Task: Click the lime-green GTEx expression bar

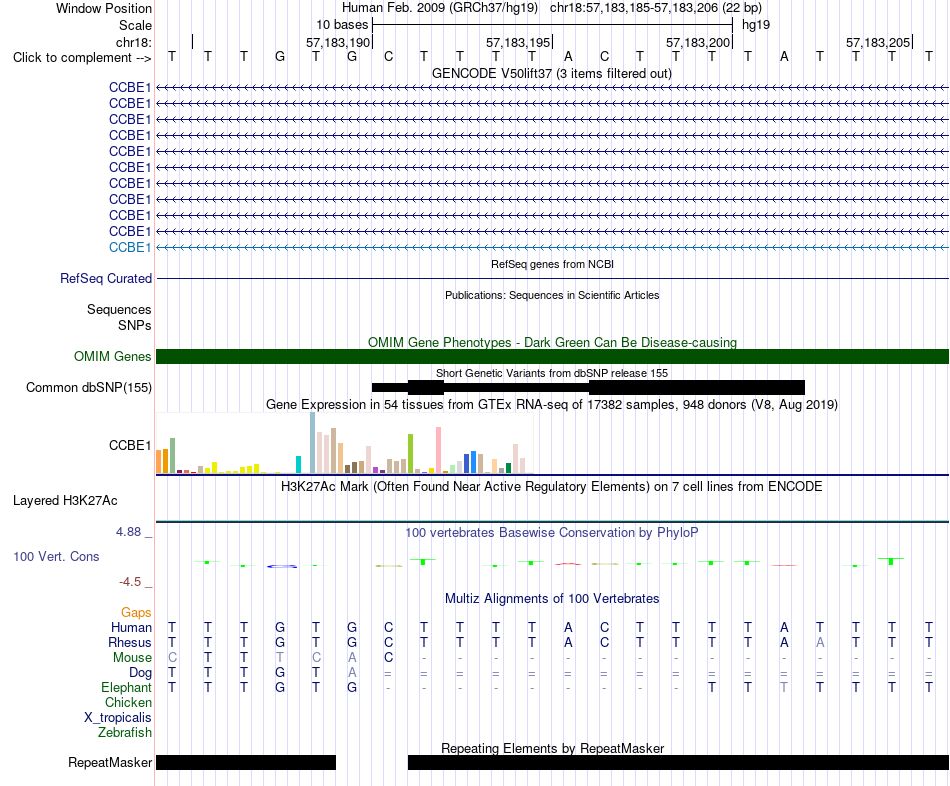Action: (410, 453)
